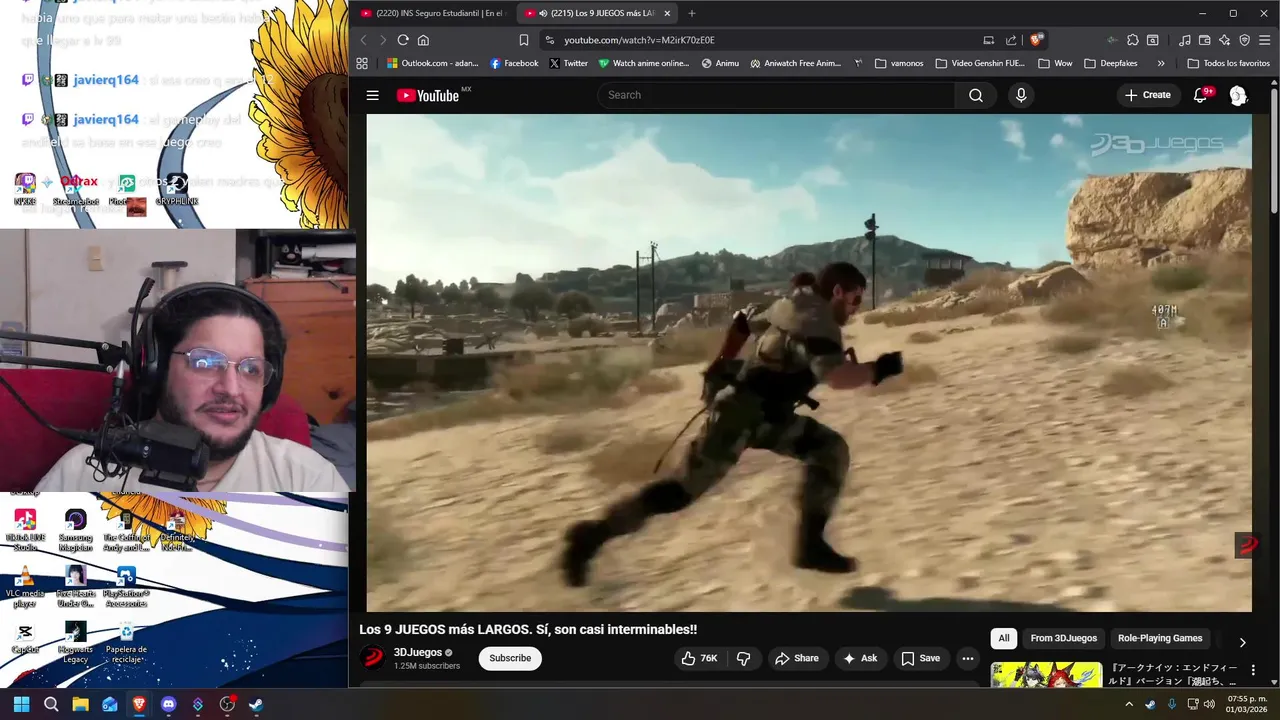
Task: Save the video to a playlist
Action: coord(921,658)
